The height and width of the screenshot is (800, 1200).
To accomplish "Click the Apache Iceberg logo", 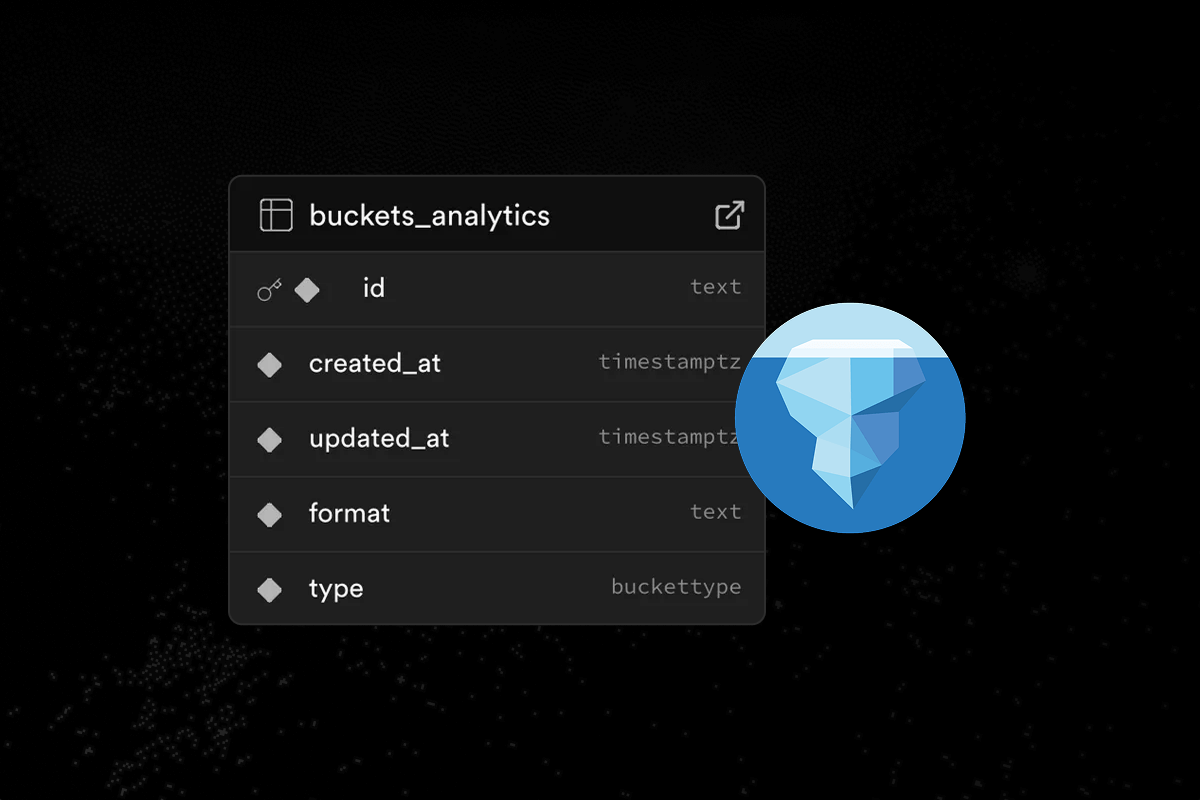I will [850, 418].
